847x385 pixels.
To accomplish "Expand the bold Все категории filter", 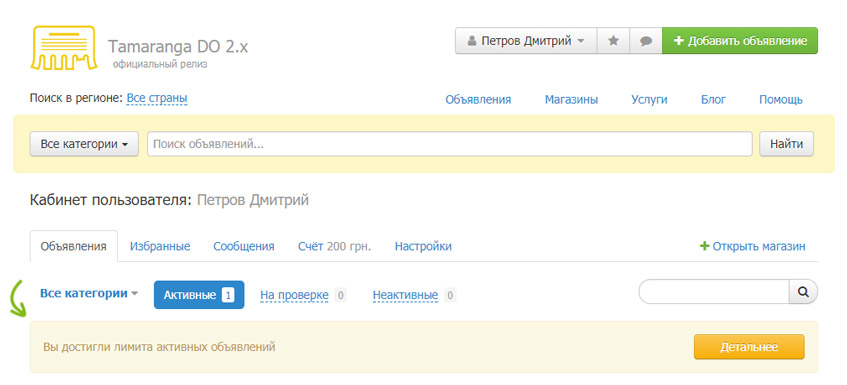I will [x=89, y=293].
